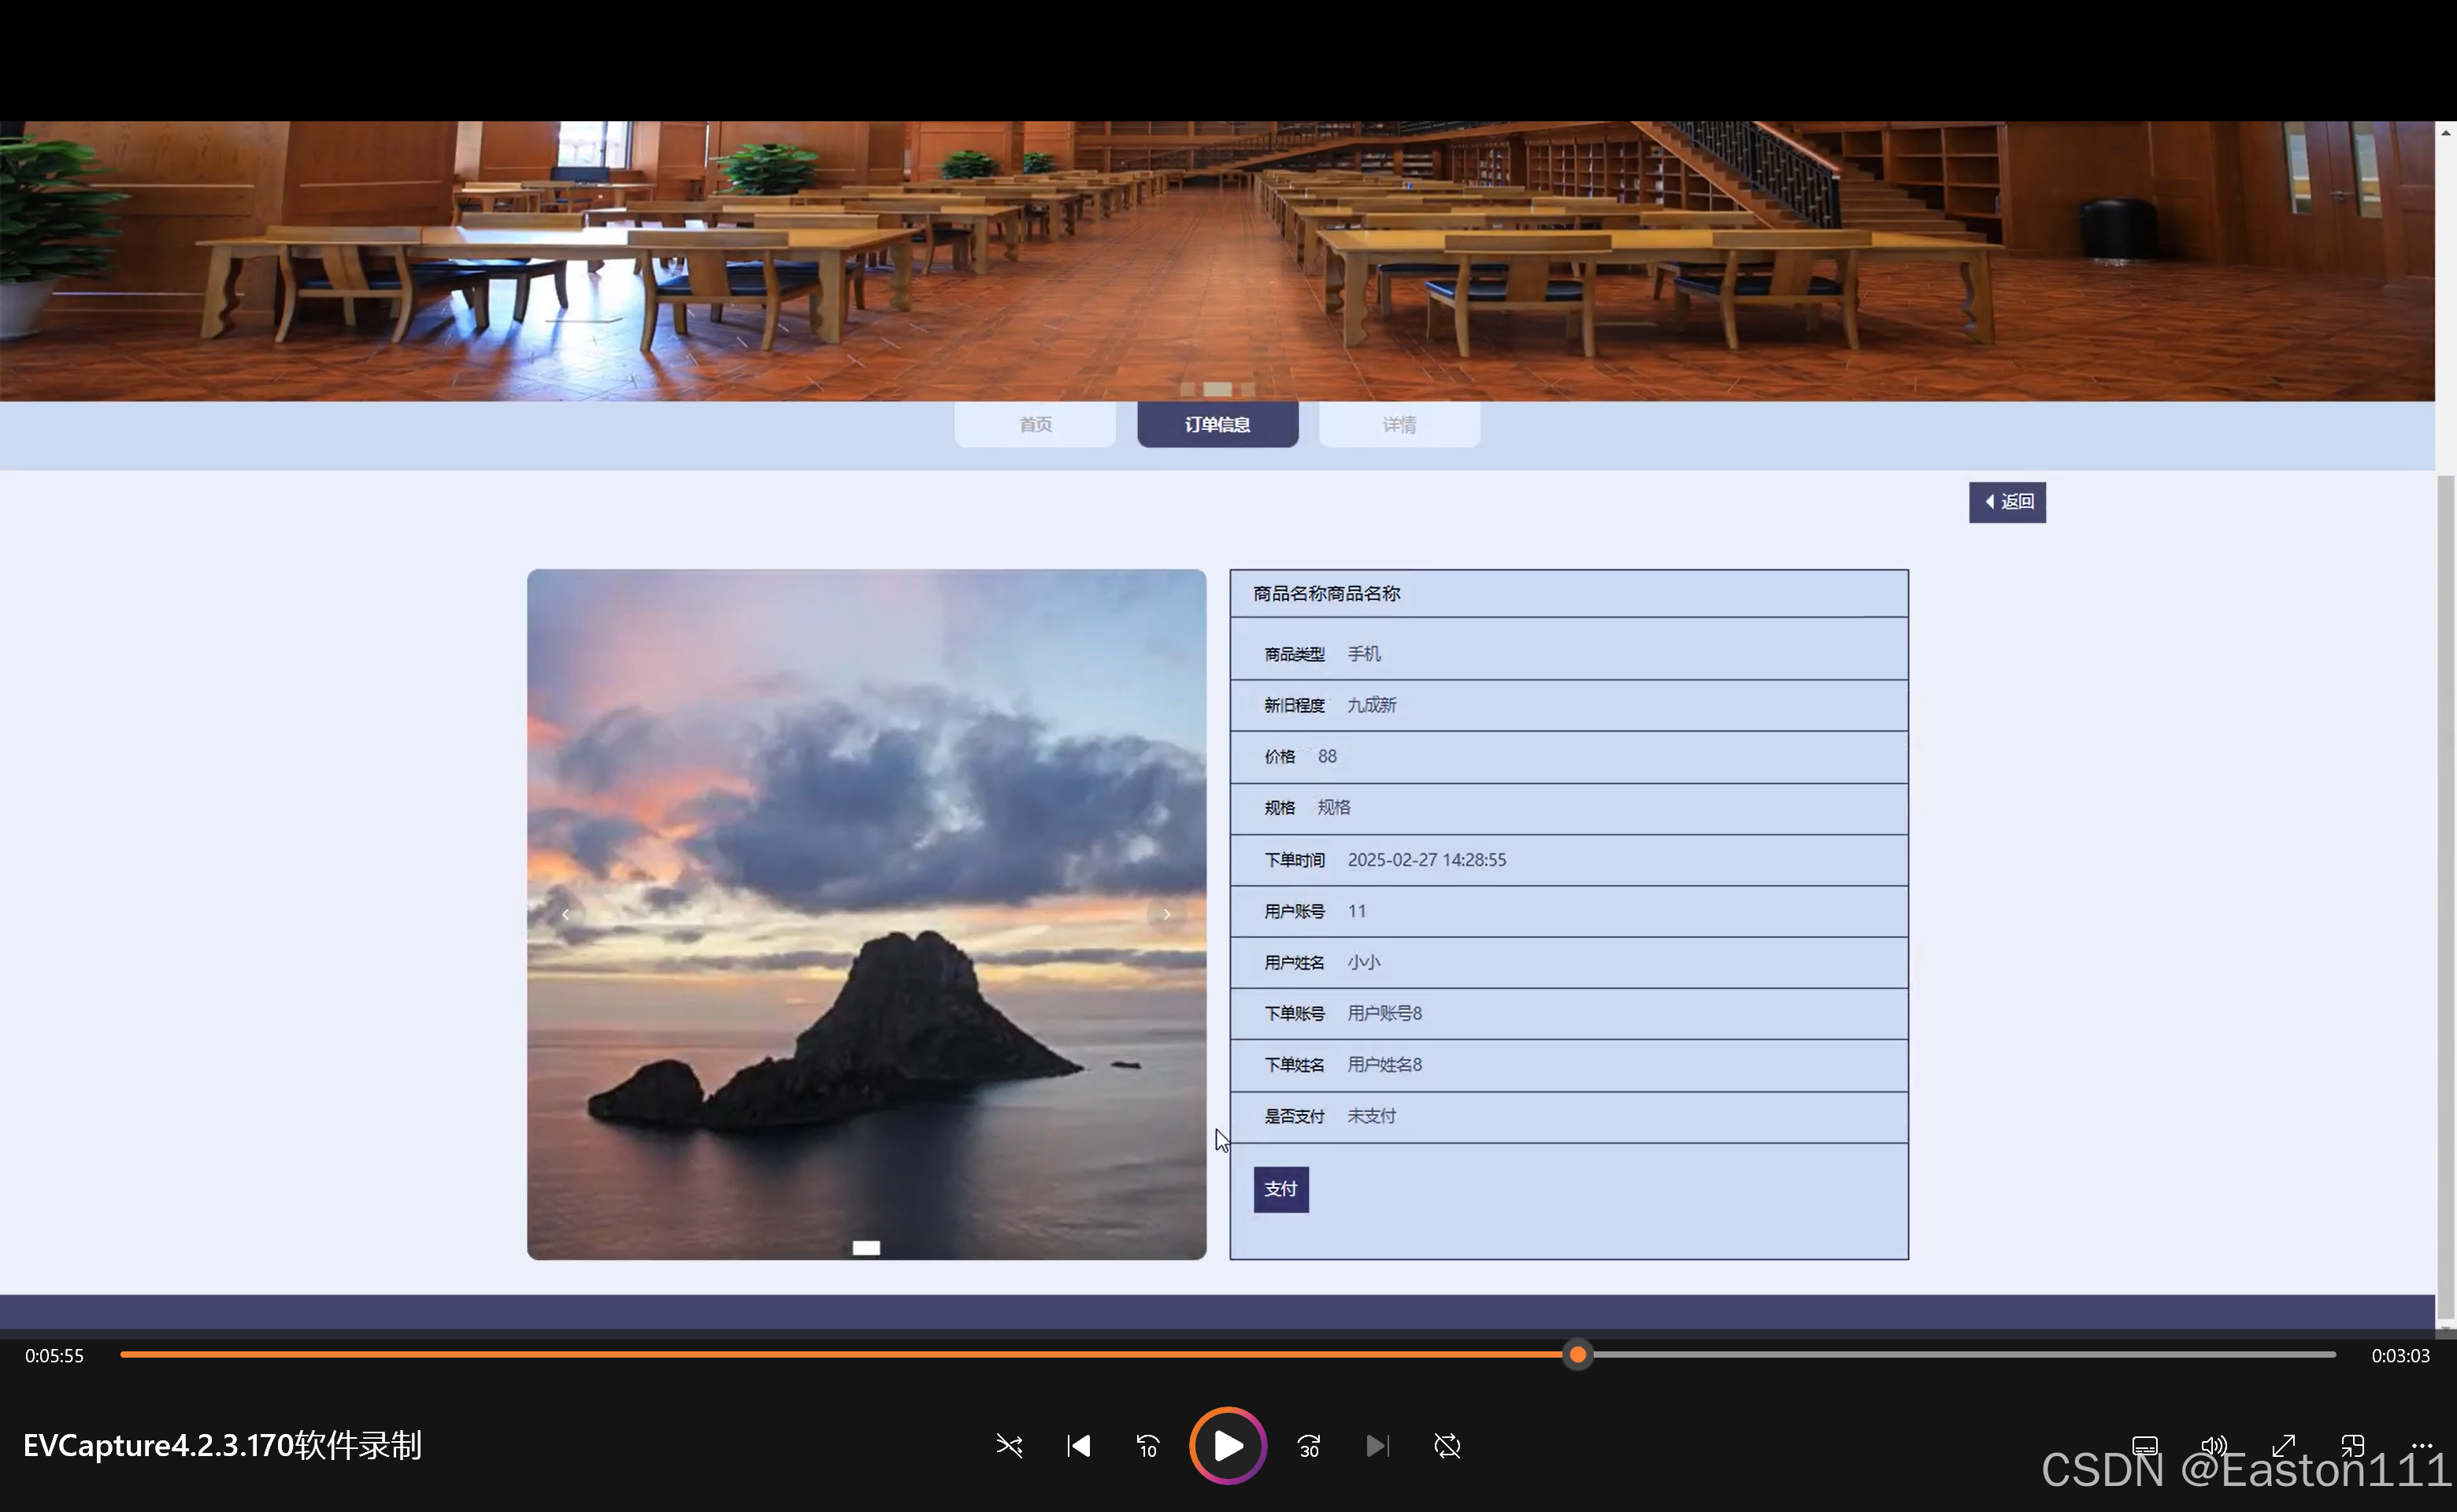Toggle the repeat mode icon
The image size is (2457, 1512).
[x=1447, y=1446]
